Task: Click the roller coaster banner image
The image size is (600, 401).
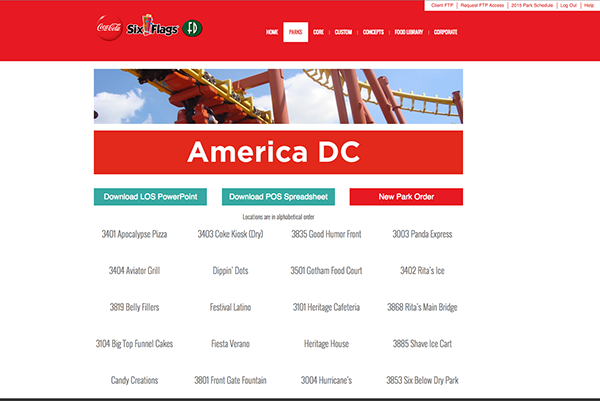Action: (x=278, y=96)
